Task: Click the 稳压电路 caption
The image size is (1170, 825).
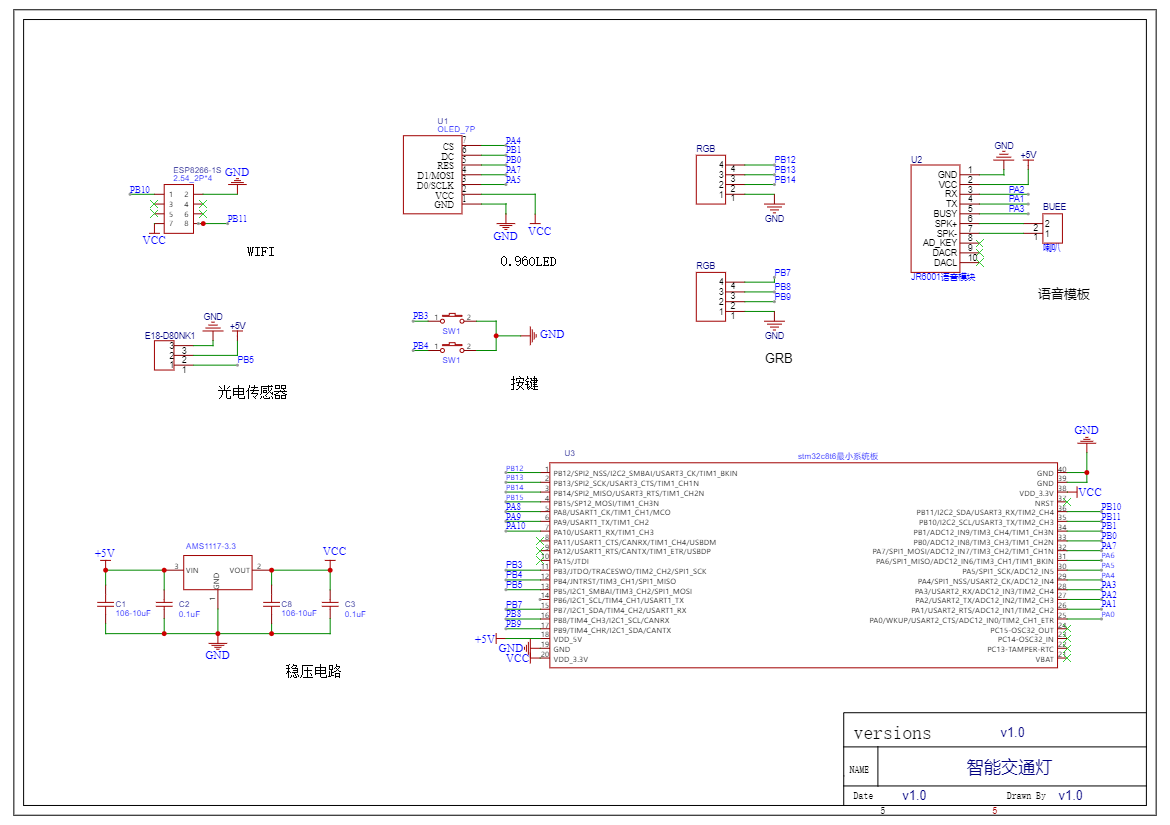Action: point(313,671)
